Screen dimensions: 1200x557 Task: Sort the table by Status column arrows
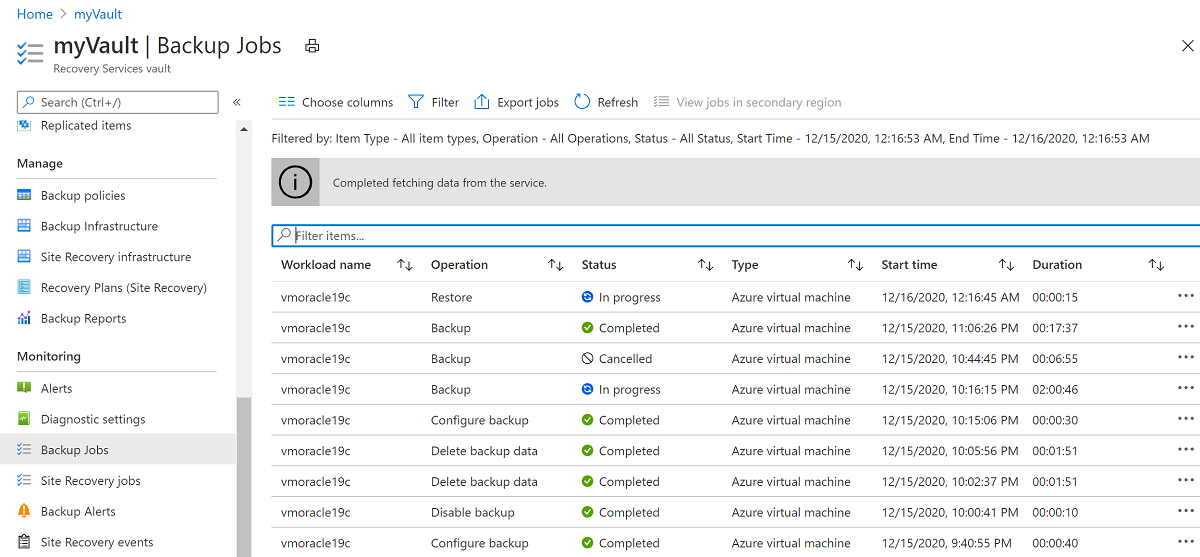coord(705,265)
